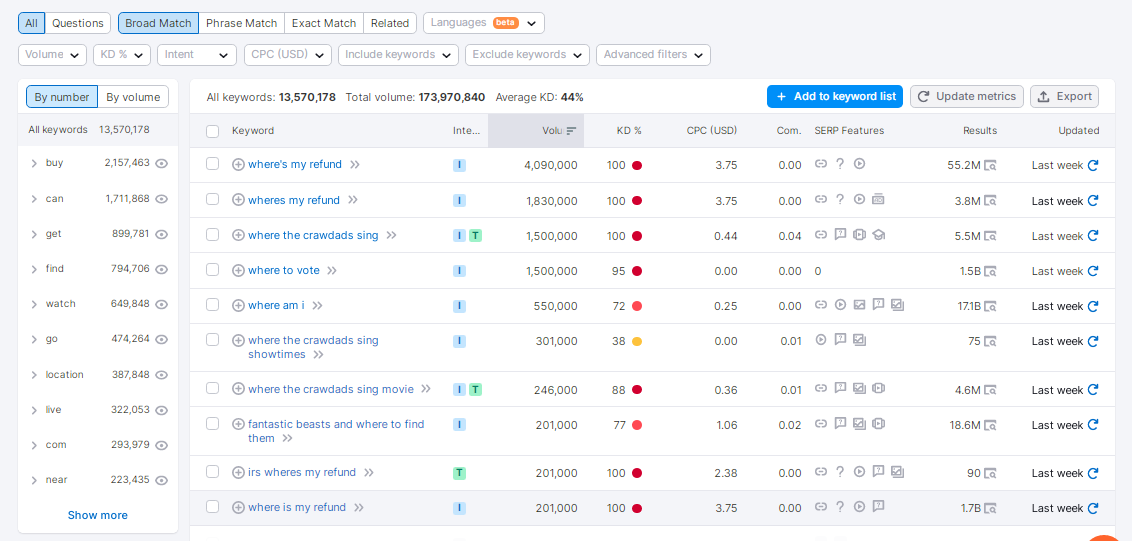Image resolution: width=1132 pixels, height=541 pixels.
Task: Sort by the KD % column header
Action: click(629, 131)
